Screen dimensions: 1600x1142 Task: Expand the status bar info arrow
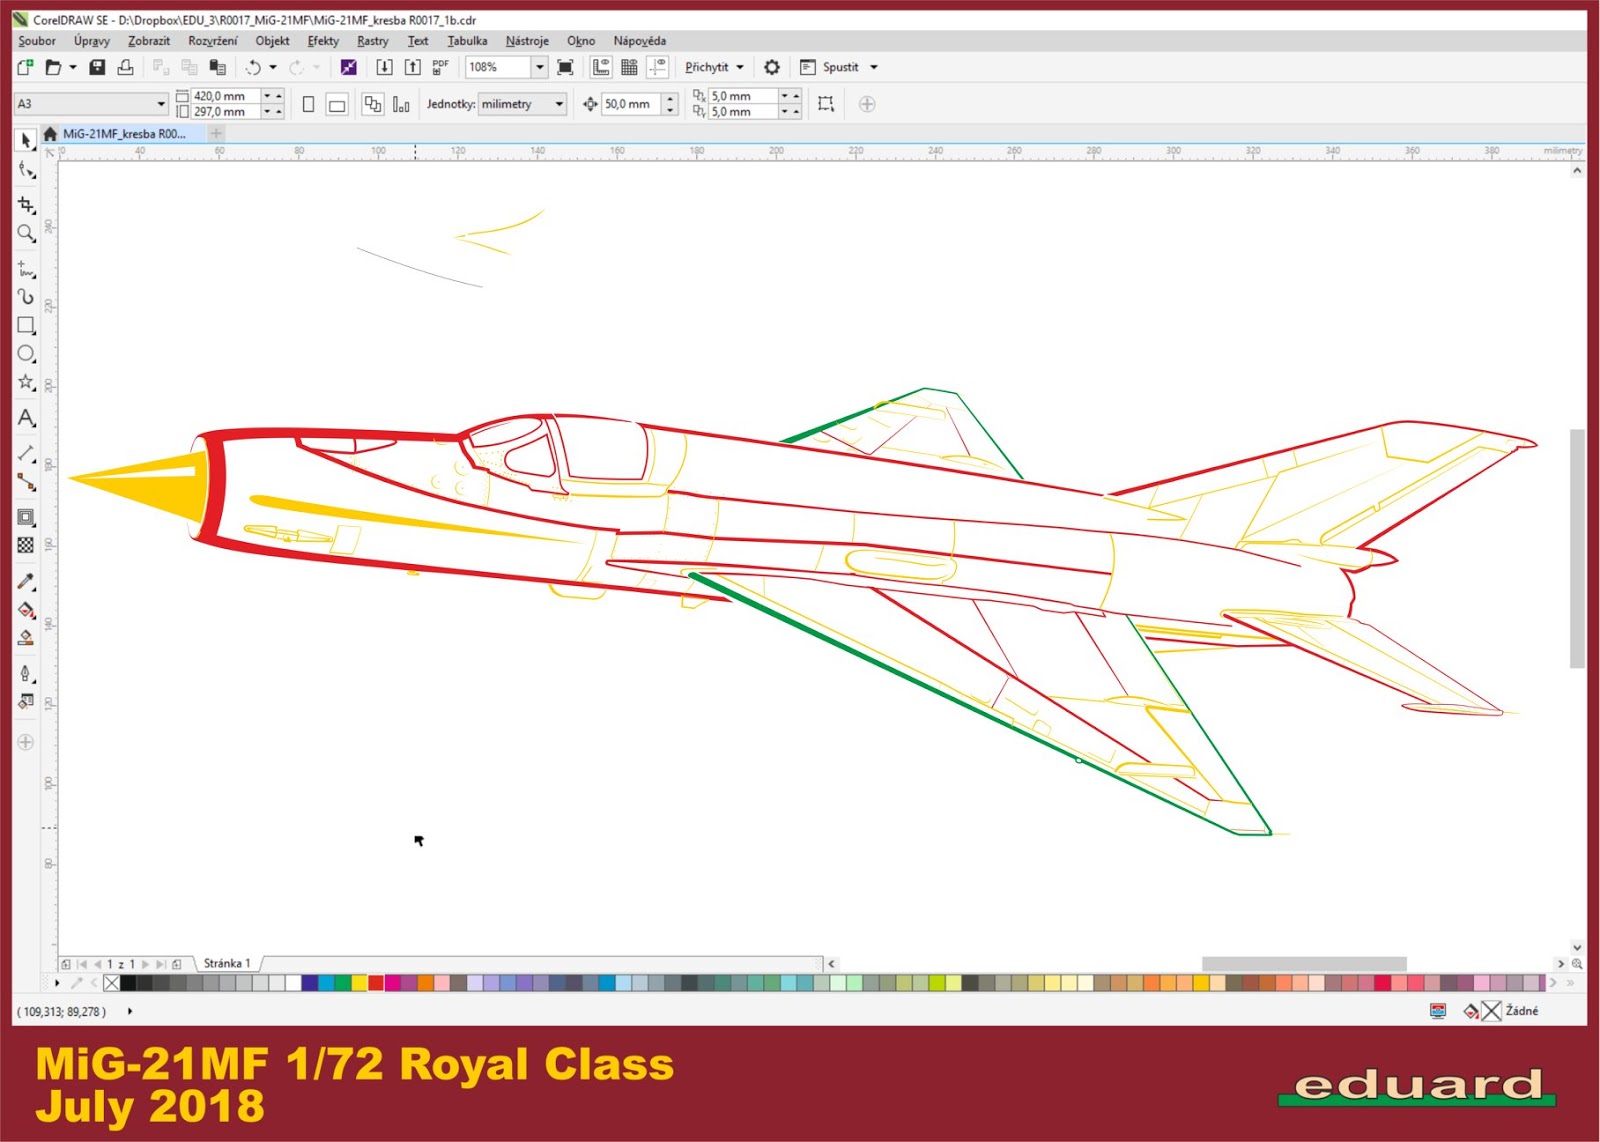point(130,1011)
